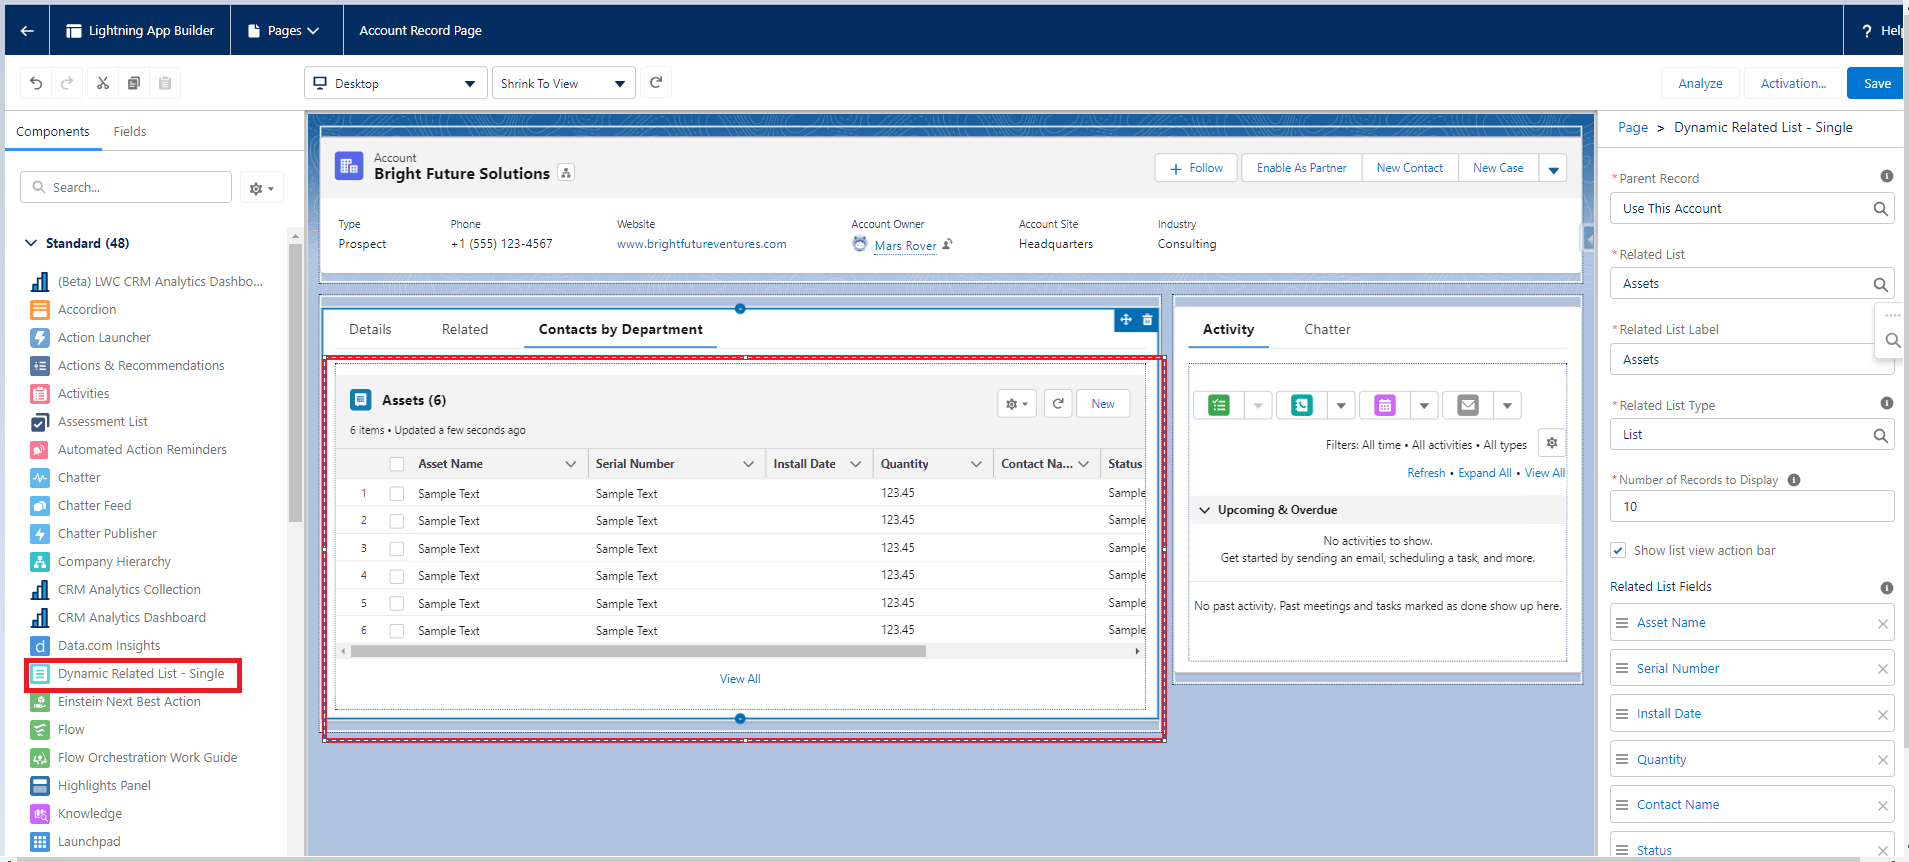The width and height of the screenshot is (1909, 862).
Task: Refresh the canvas preview
Action: pyautogui.click(x=656, y=83)
